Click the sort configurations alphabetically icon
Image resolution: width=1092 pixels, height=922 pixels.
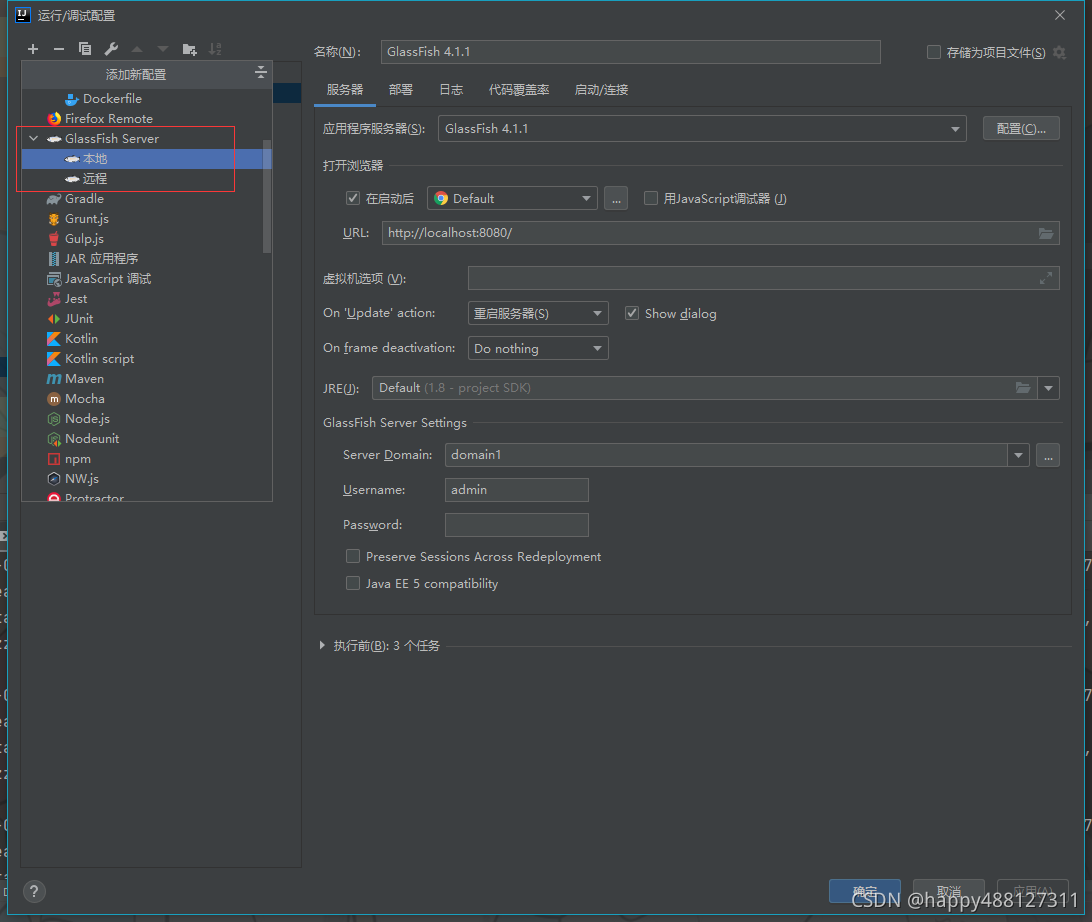click(215, 49)
